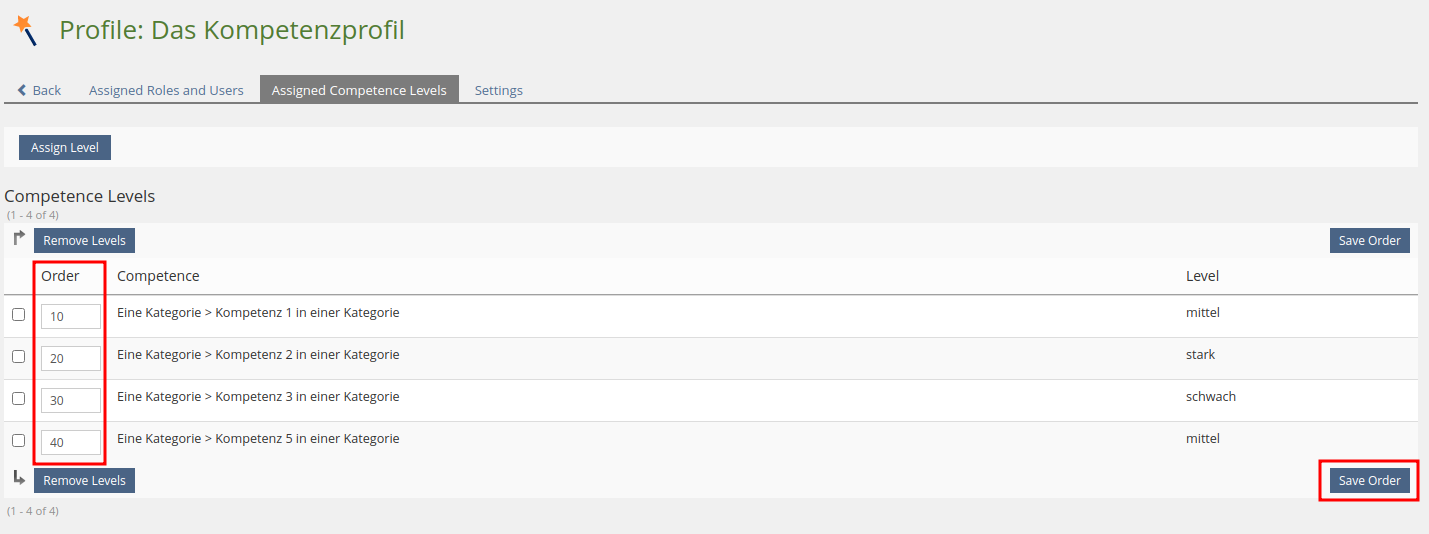Viewport: 1429px width, 534px height.
Task: Click the top multi-select arrow icon
Action: pyautogui.click(x=19, y=239)
